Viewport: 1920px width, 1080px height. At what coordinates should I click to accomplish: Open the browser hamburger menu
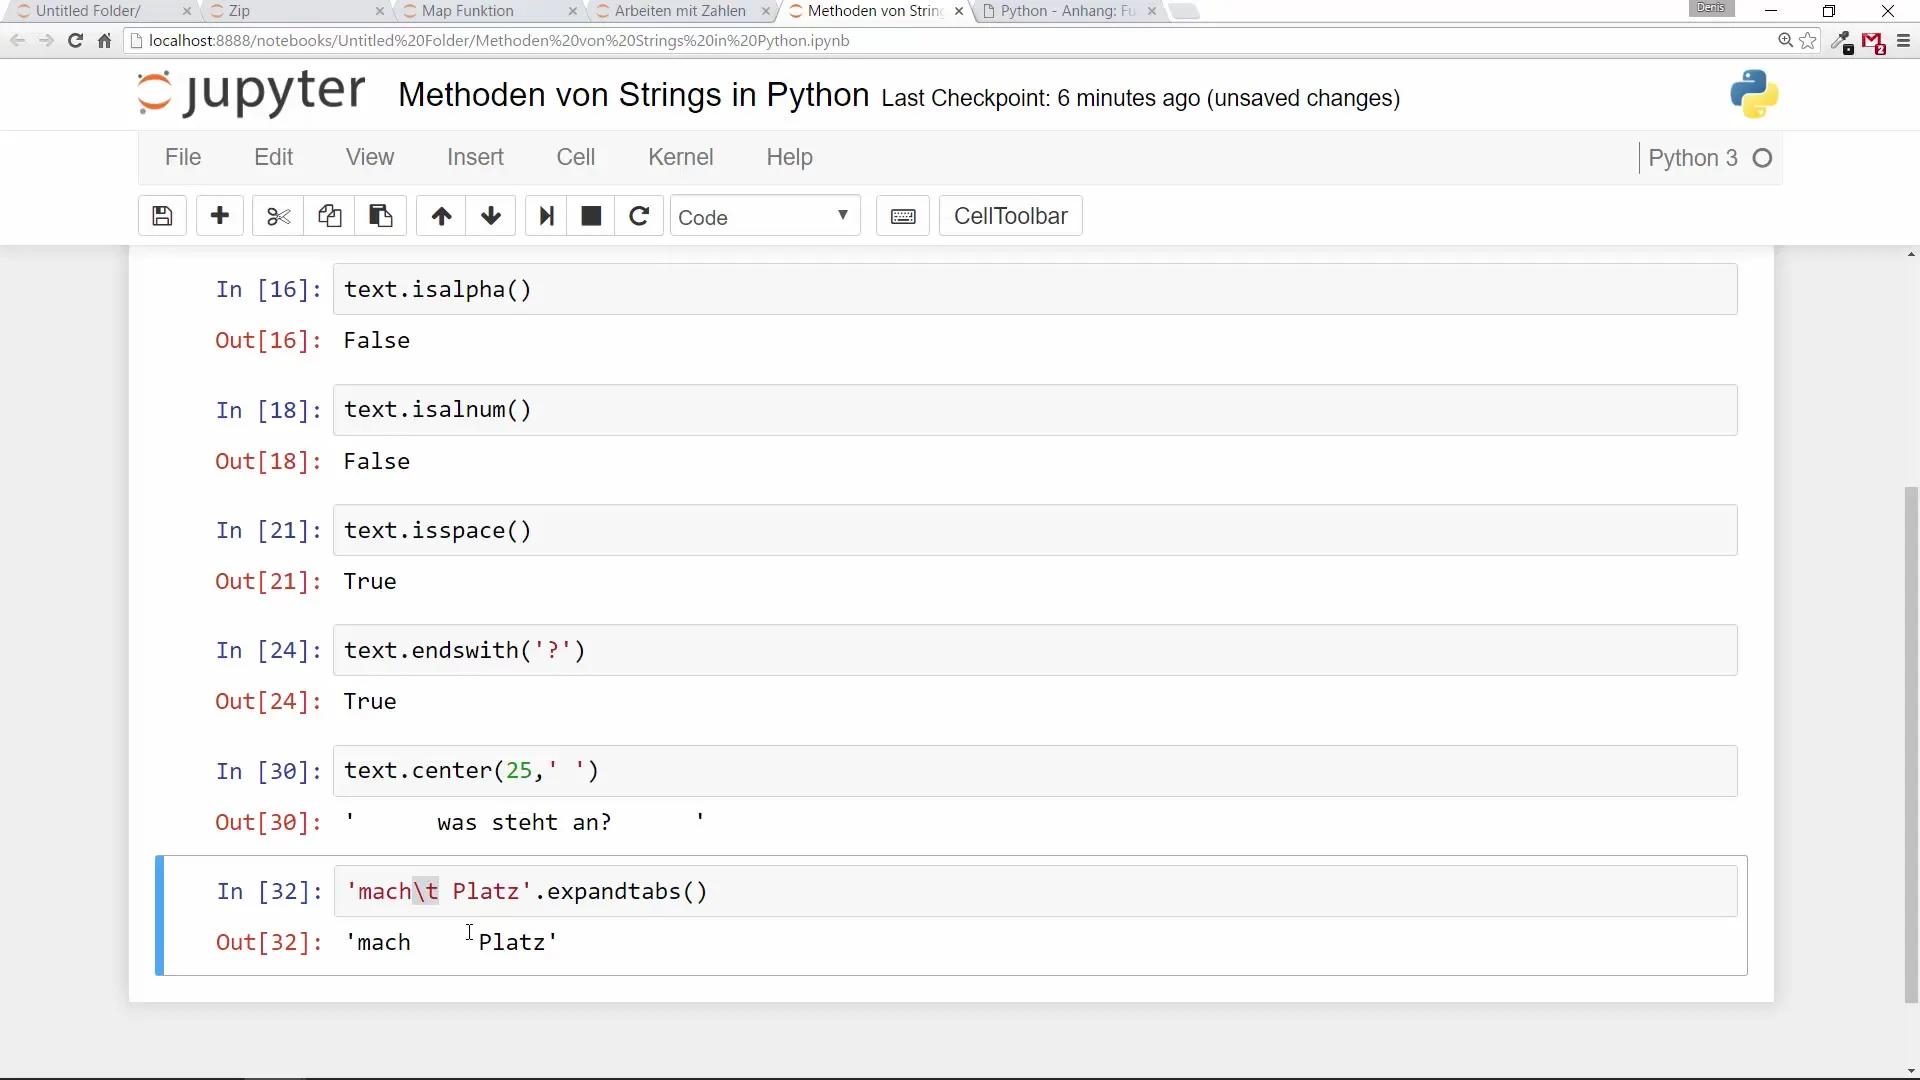coord(1903,41)
